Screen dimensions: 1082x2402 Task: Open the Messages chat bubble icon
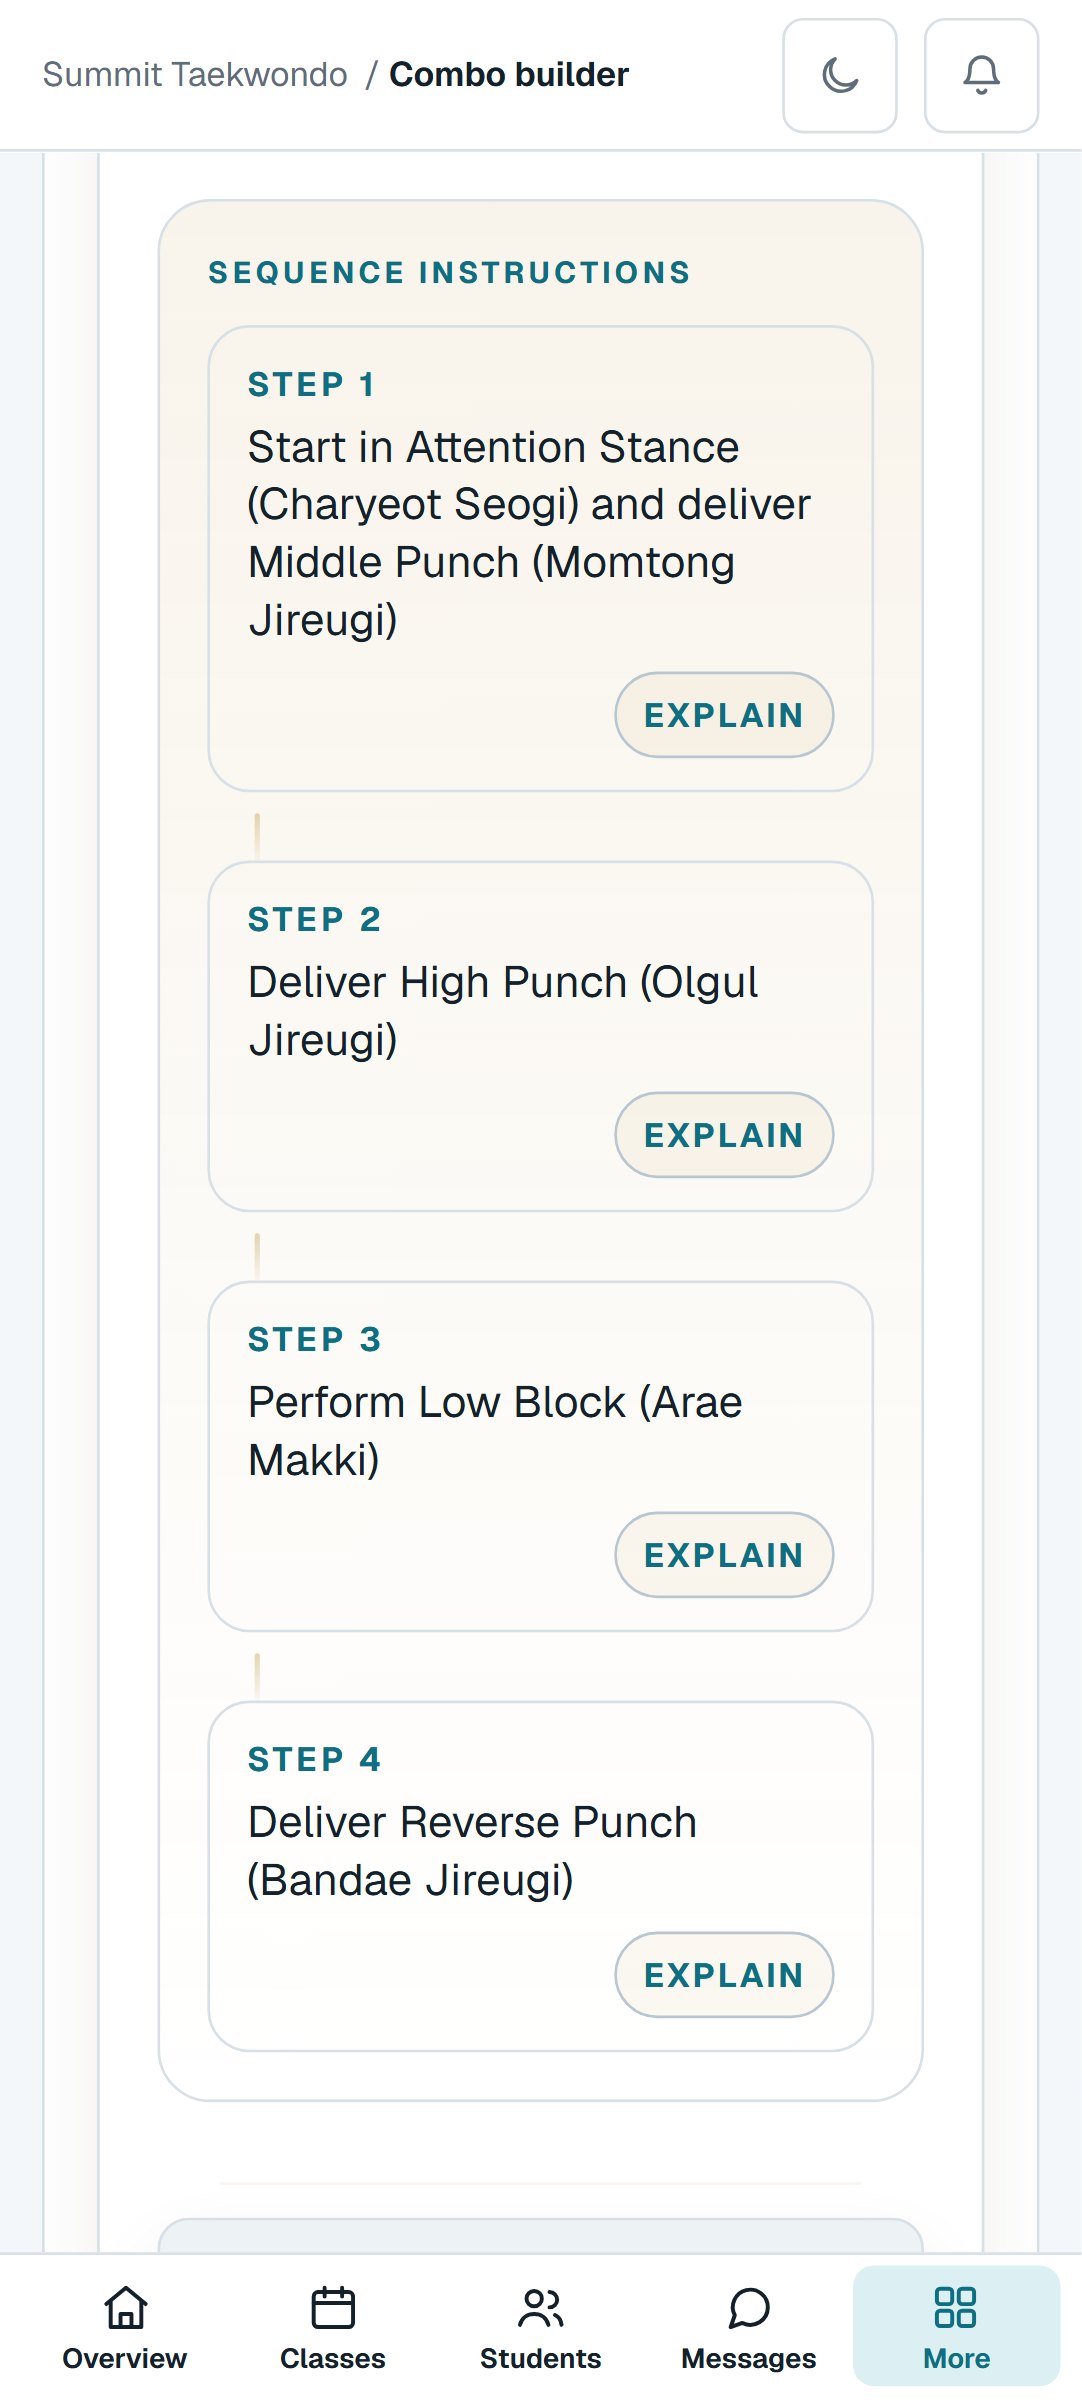[x=749, y=2308]
